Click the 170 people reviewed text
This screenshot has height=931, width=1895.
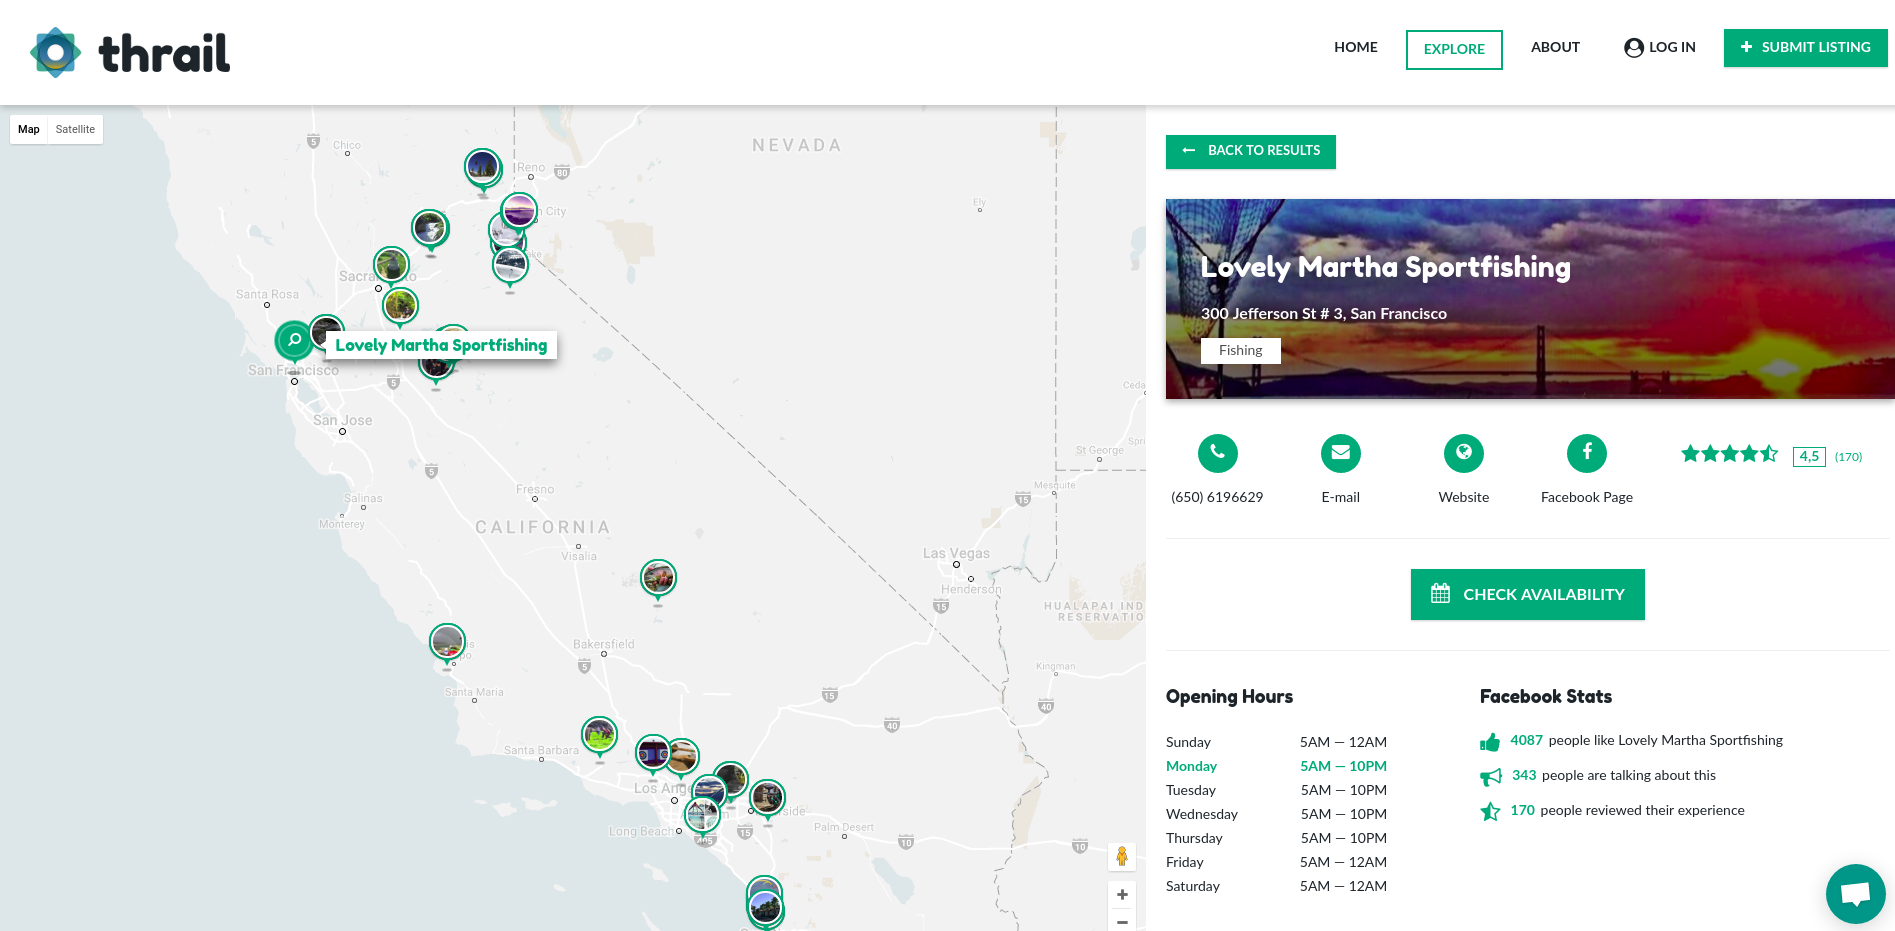(1627, 810)
